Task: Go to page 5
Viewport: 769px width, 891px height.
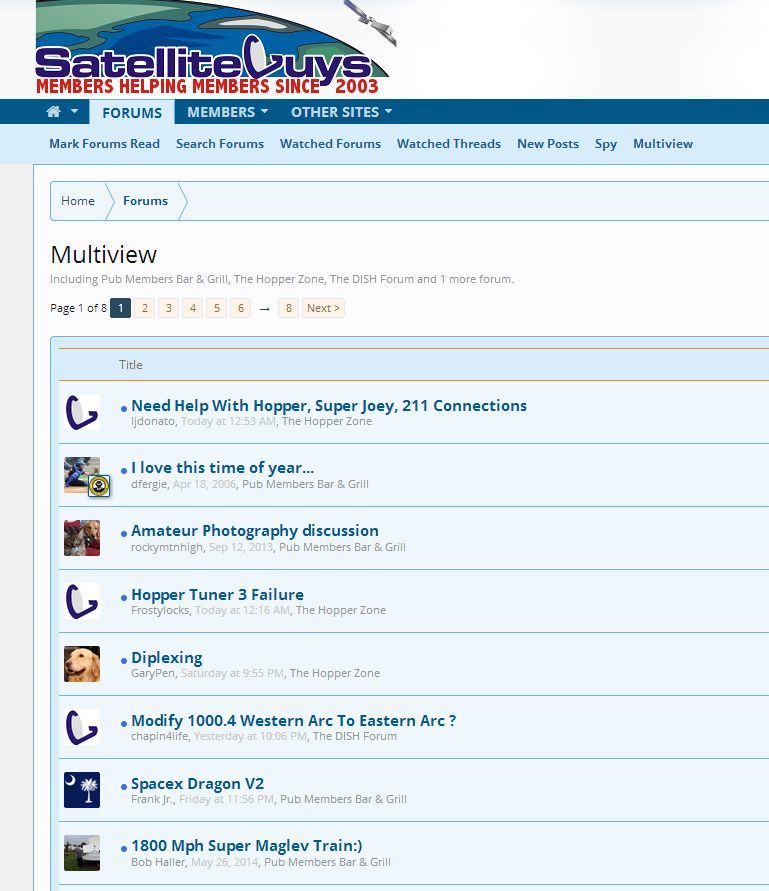Action: coord(217,308)
